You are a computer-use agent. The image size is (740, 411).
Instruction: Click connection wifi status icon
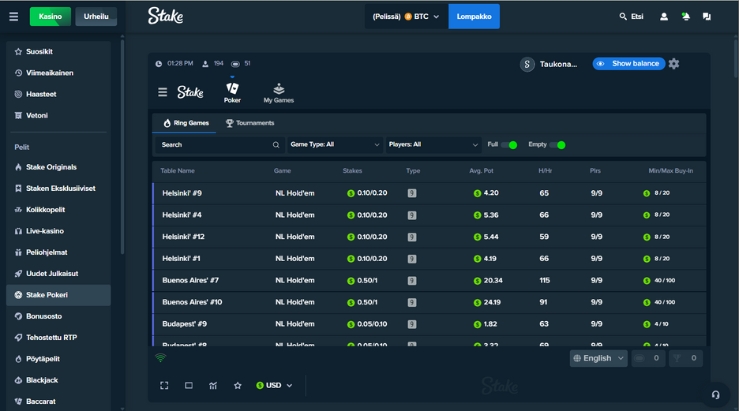[x=160, y=358]
